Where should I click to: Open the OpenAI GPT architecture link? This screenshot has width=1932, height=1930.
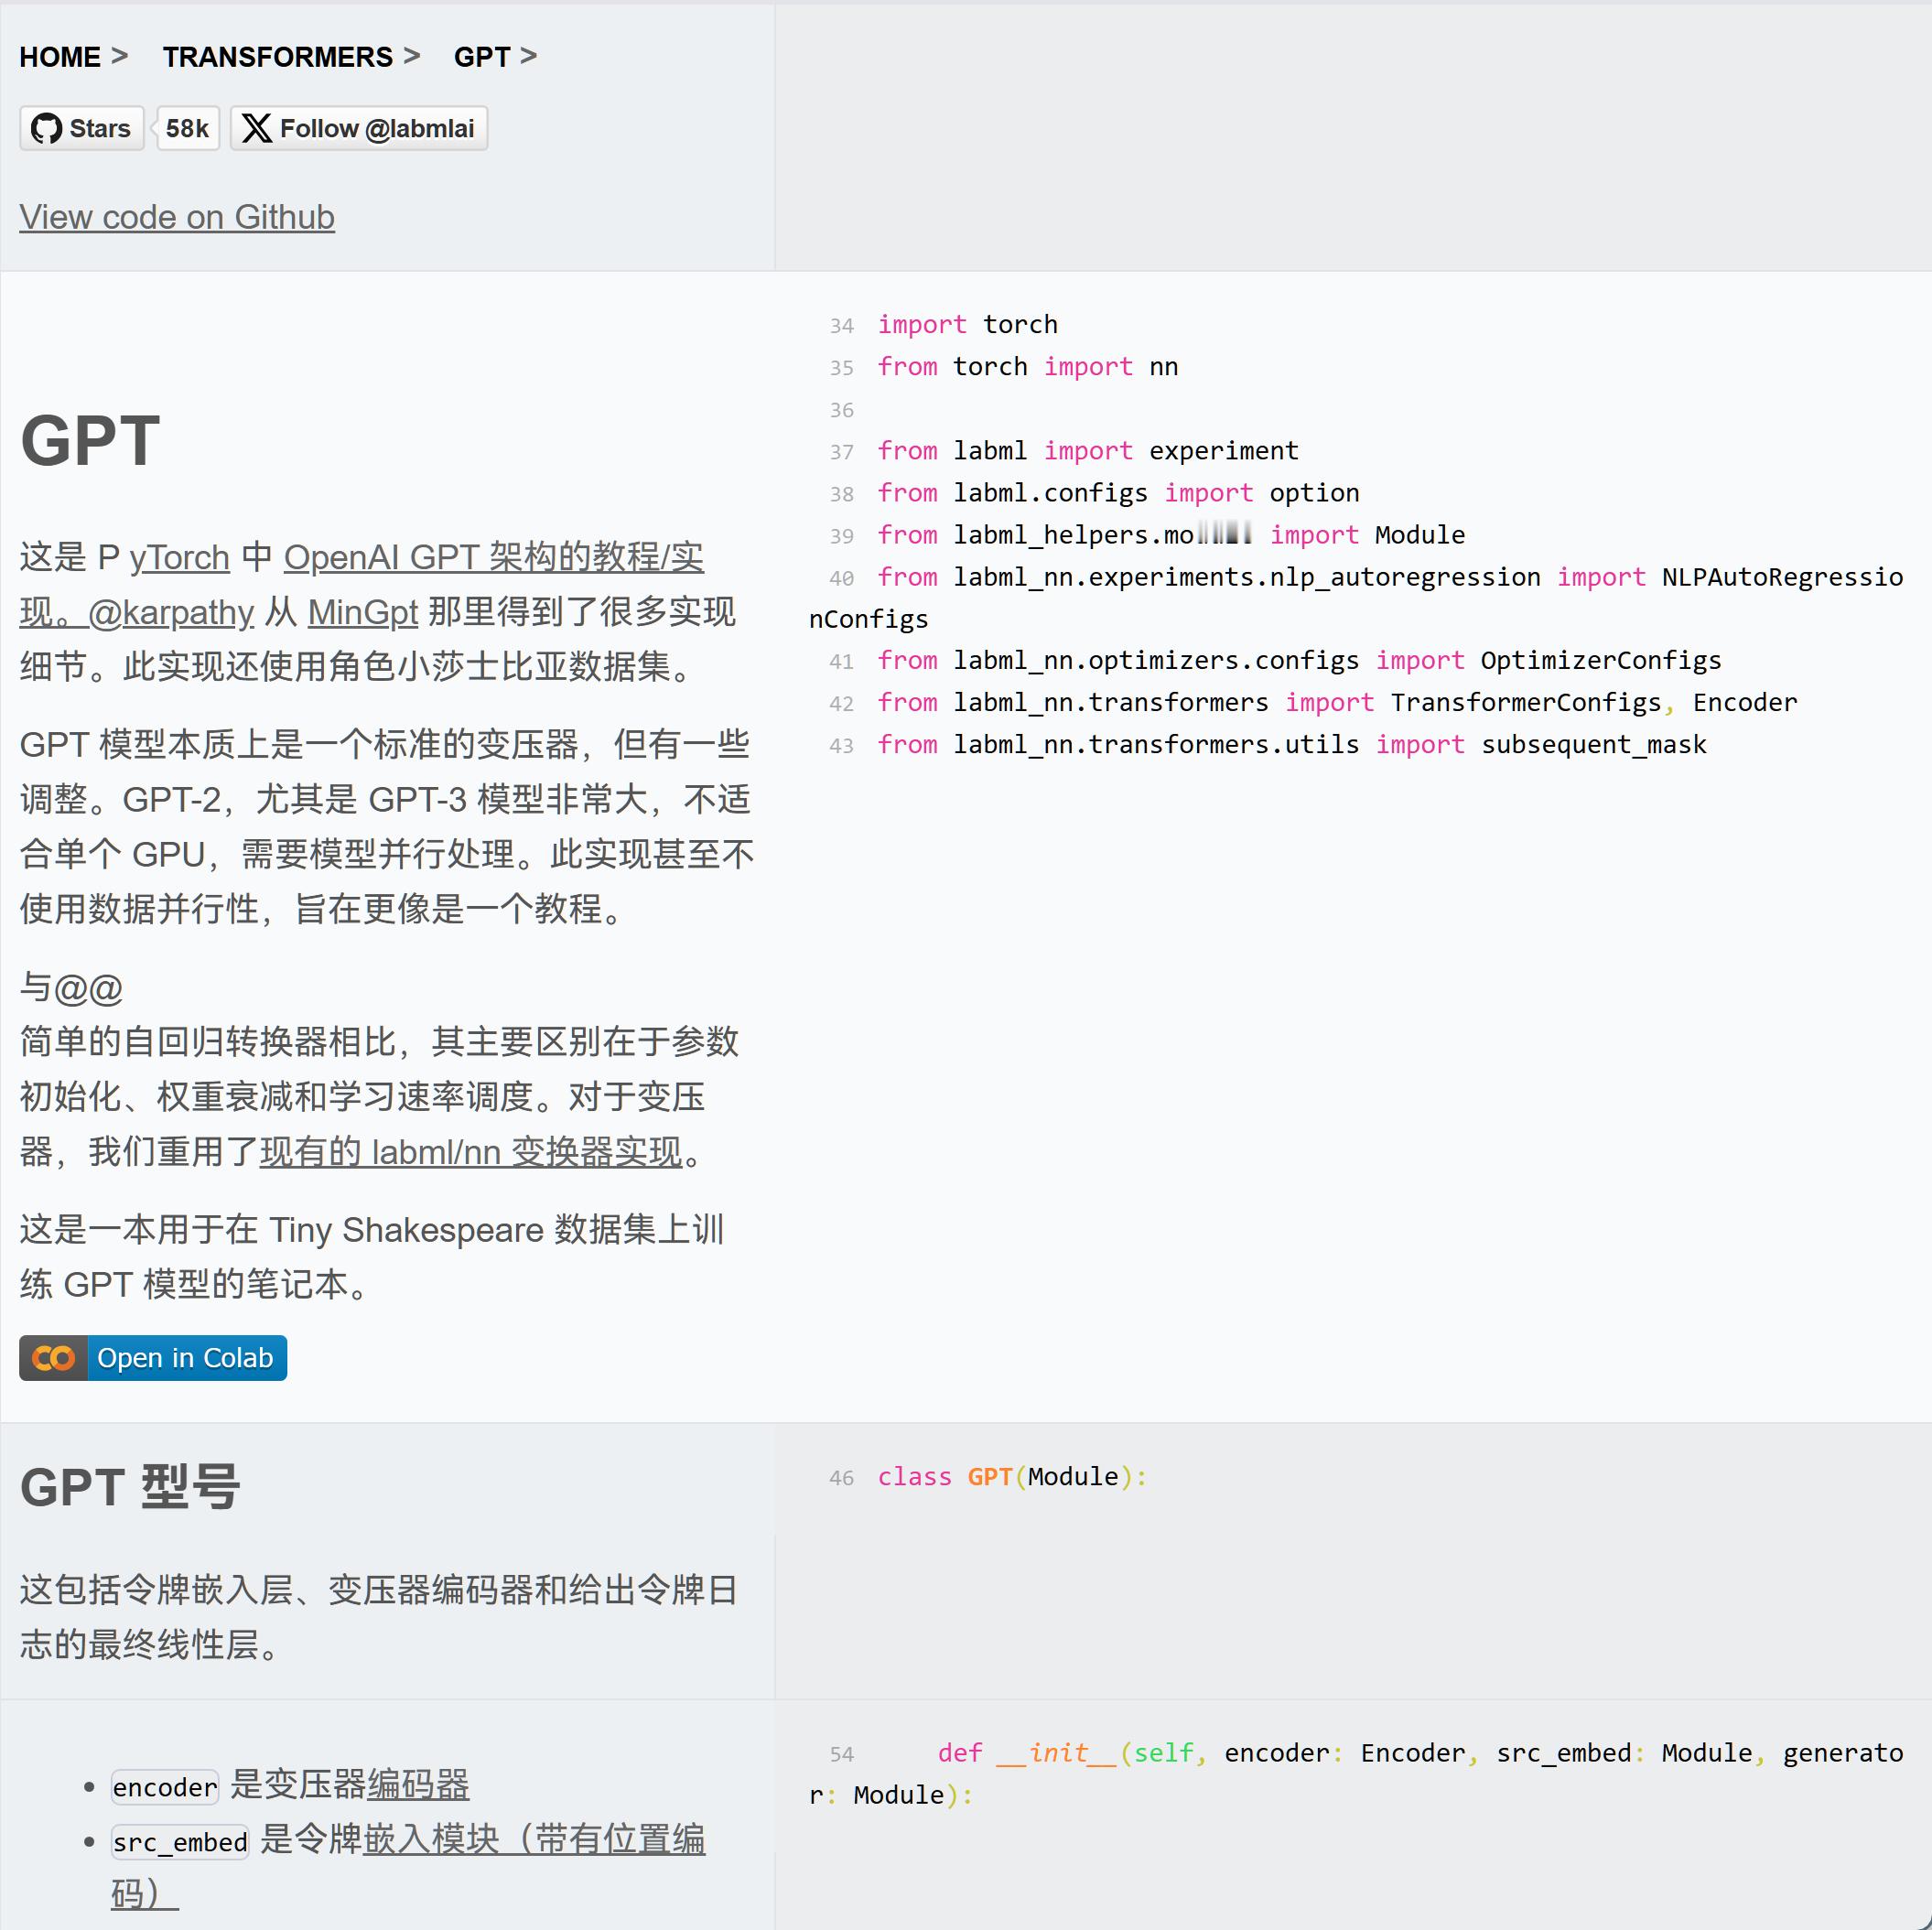(x=494, y=557)
